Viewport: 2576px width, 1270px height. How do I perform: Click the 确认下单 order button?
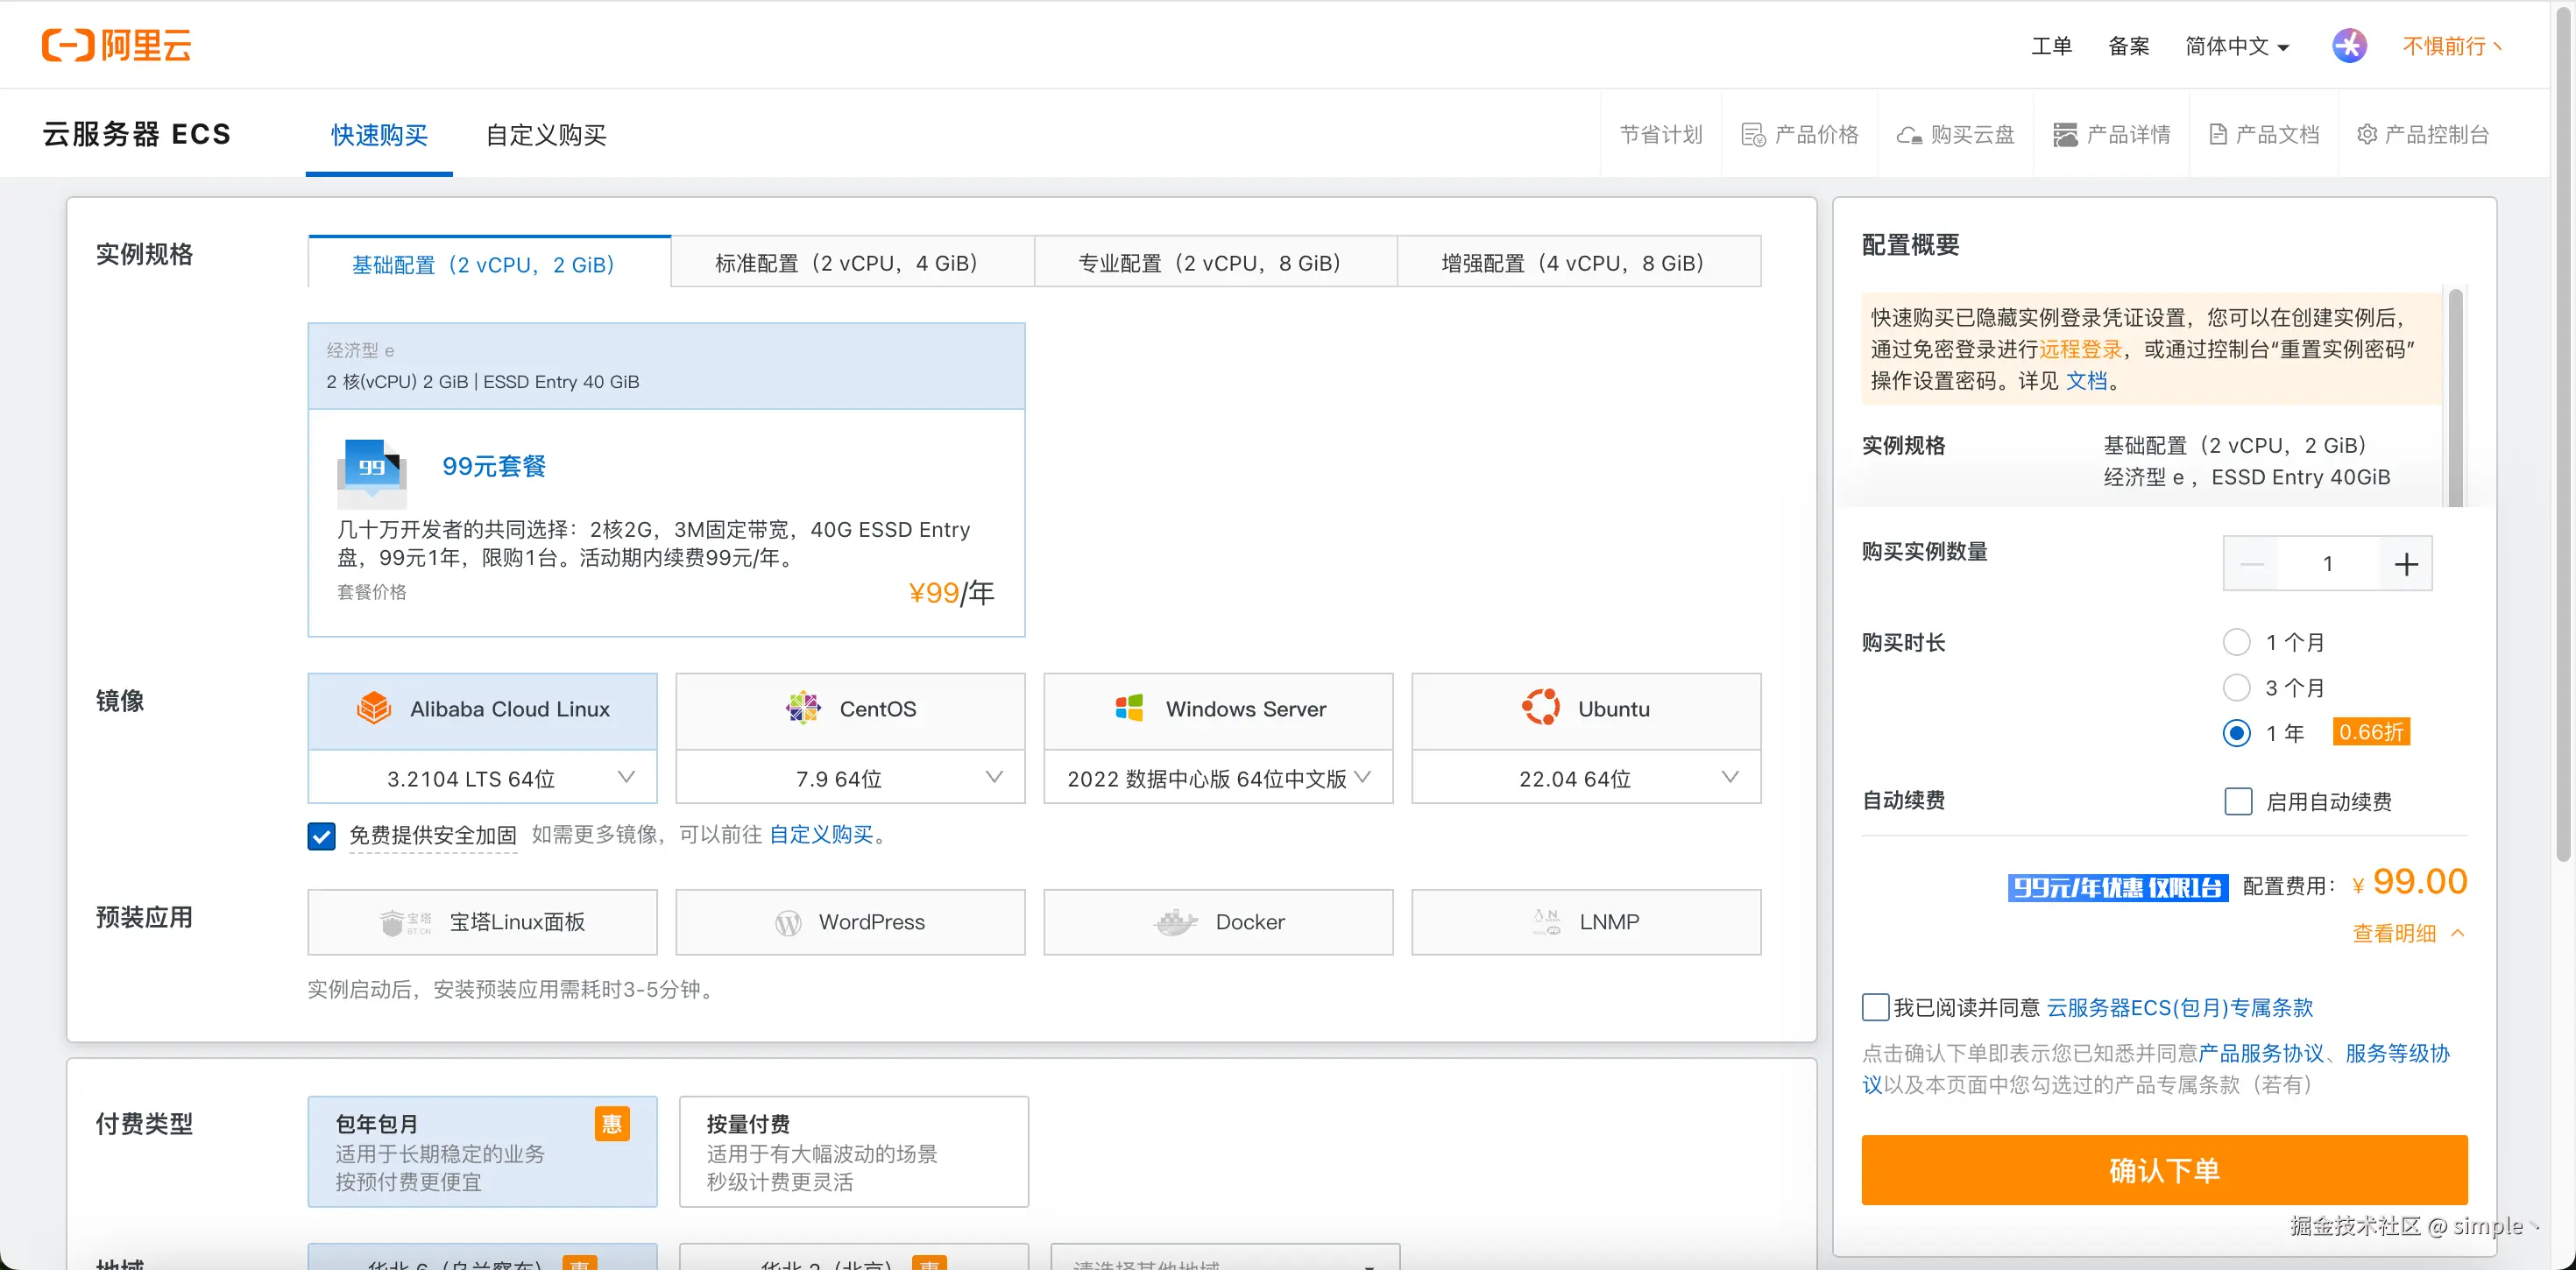click(2164, 1170)
